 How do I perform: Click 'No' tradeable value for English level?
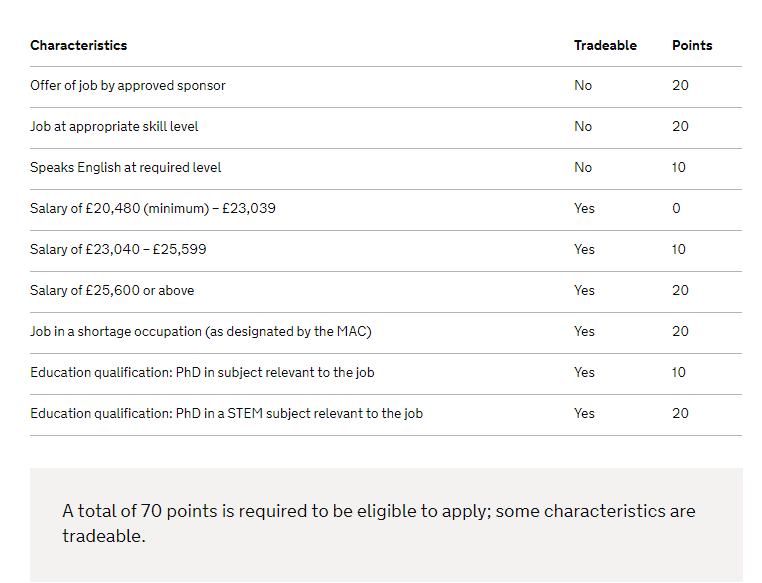point(583,168)
